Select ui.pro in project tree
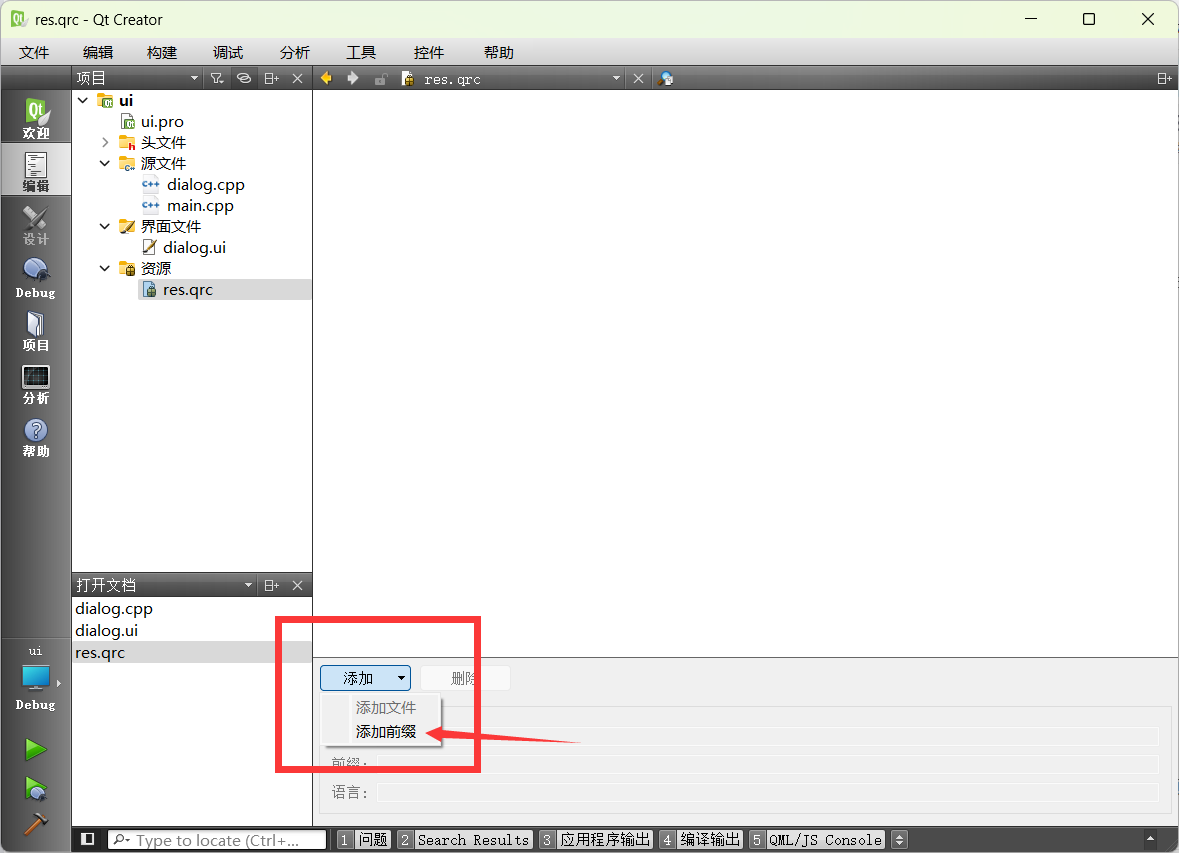1179x853 pixels. click(162, 122)
